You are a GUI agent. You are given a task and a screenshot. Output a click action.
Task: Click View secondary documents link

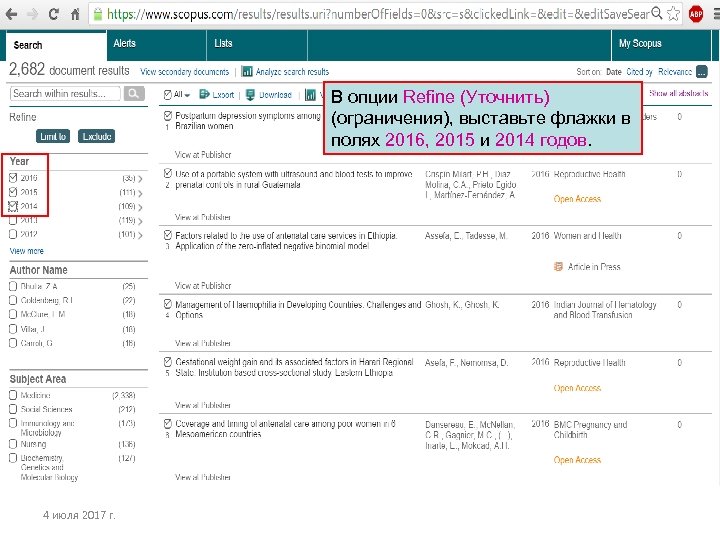[185, 72]
